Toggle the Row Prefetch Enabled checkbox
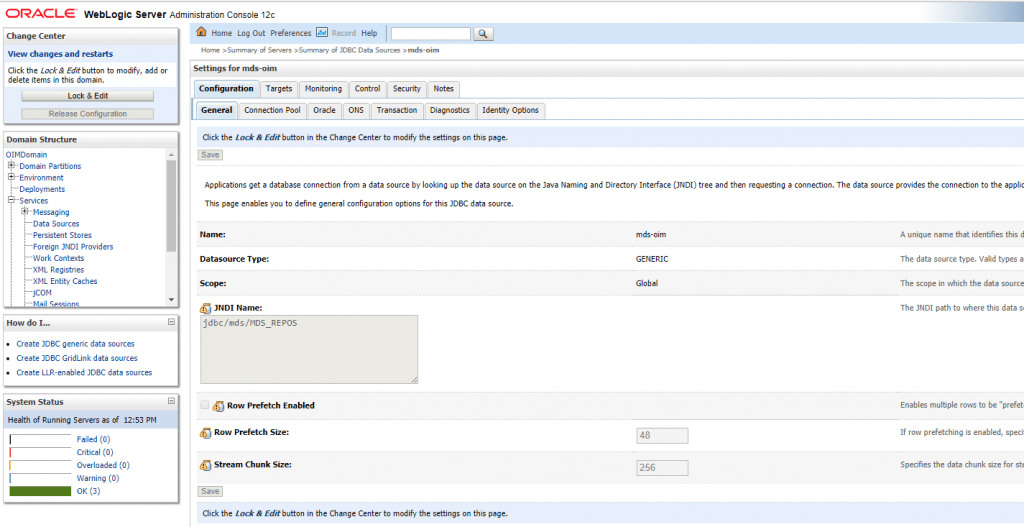Image resolution: width=1024 pixels, height=527 pixels. pyautogui.click(x=205, y=405)
